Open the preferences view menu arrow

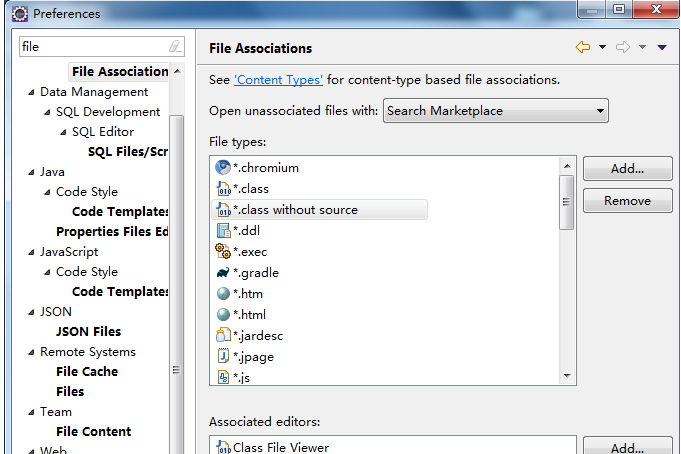[x=661, y=48]
